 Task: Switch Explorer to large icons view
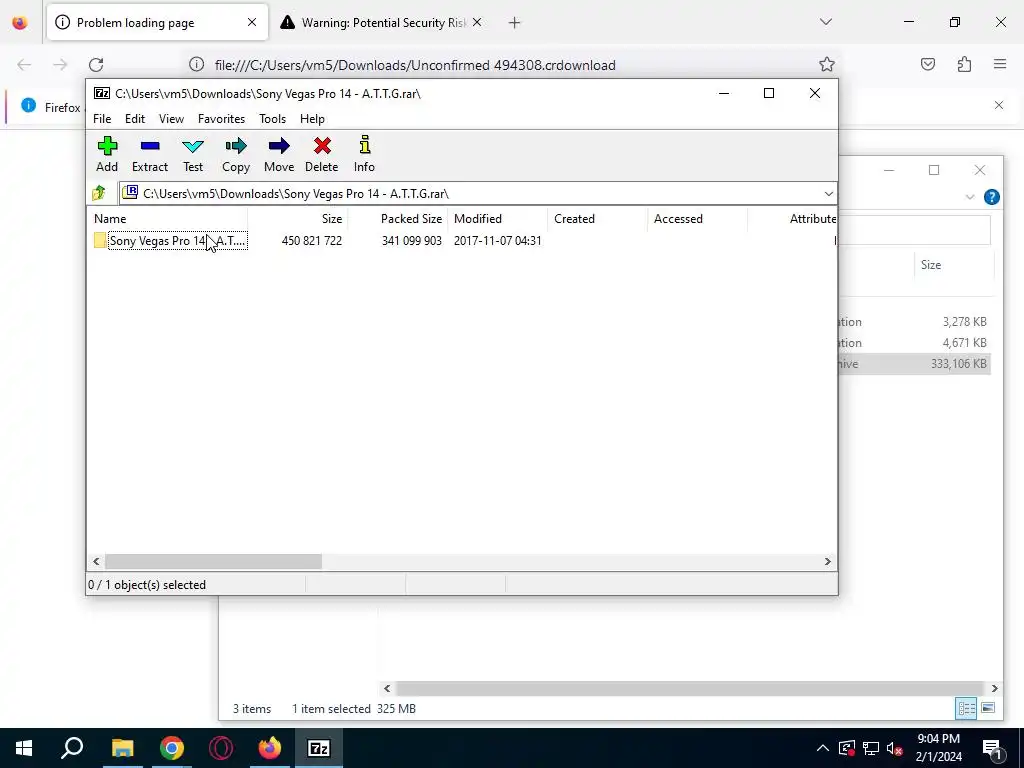(x=988, y=709)
